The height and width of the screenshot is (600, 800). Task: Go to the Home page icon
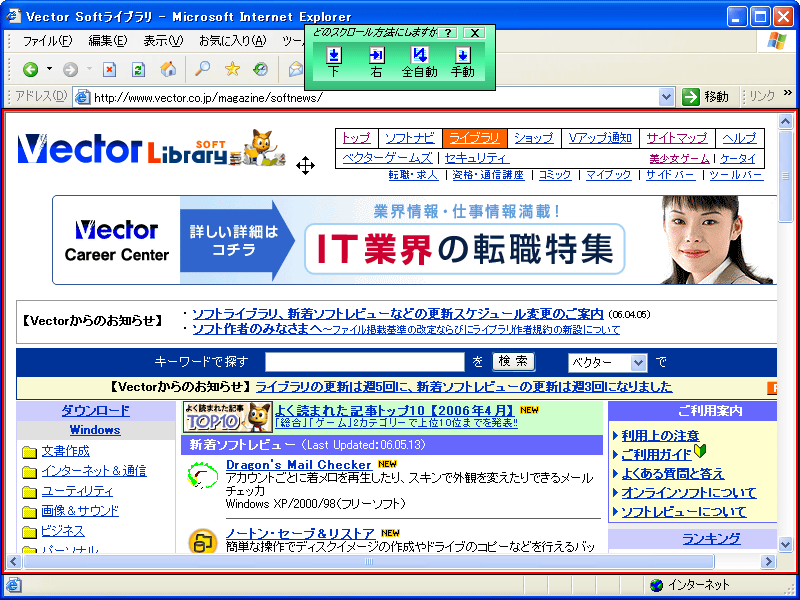[x=168, y=69]
